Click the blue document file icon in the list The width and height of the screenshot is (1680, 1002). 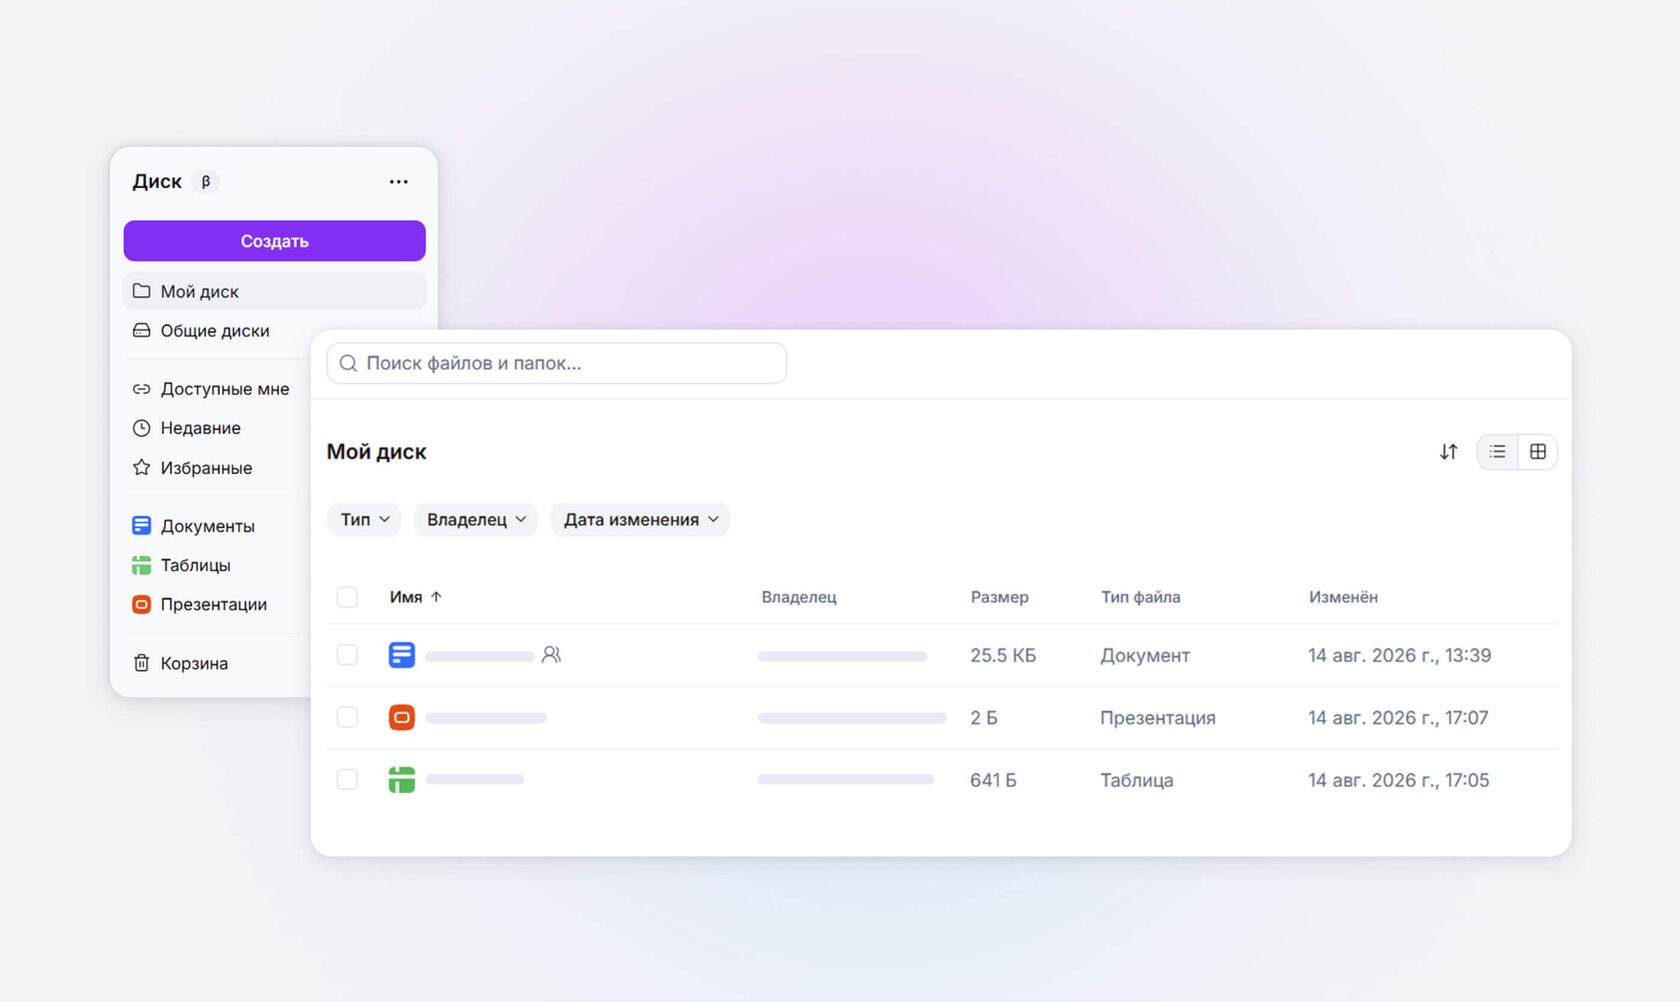(402, 655)
